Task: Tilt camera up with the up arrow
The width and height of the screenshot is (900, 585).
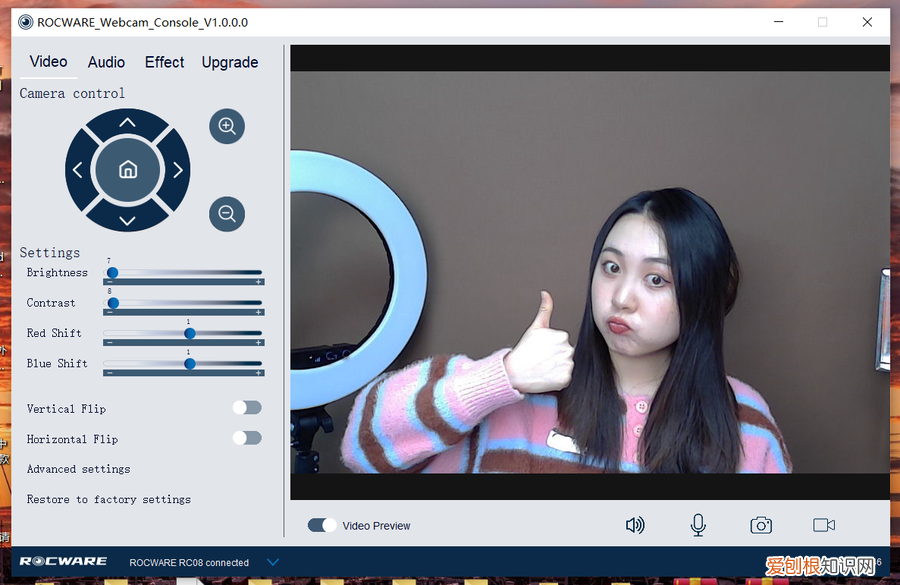Action: click(127, 123)
